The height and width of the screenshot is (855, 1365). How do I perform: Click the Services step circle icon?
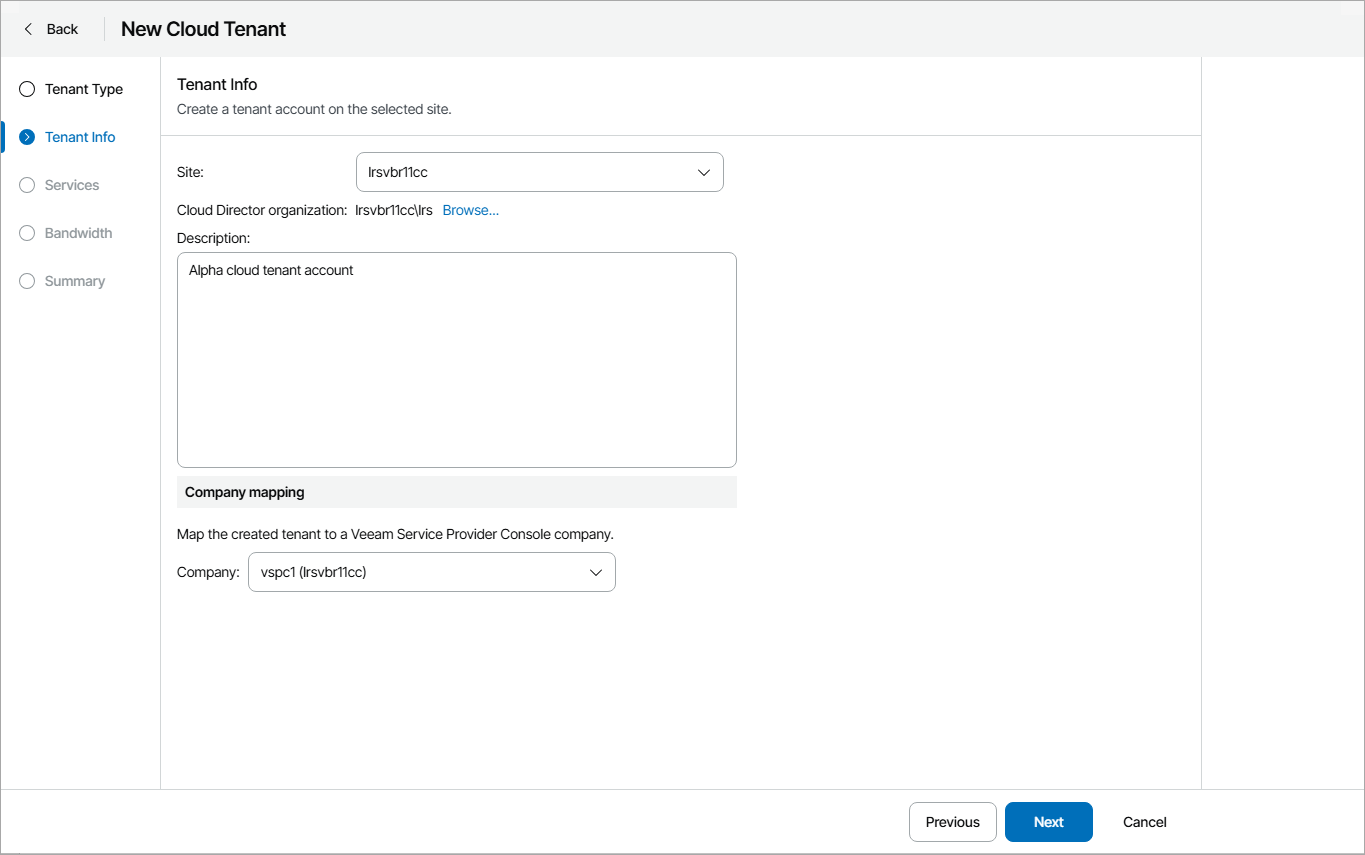pyautogui.click(x=27, y=185)
